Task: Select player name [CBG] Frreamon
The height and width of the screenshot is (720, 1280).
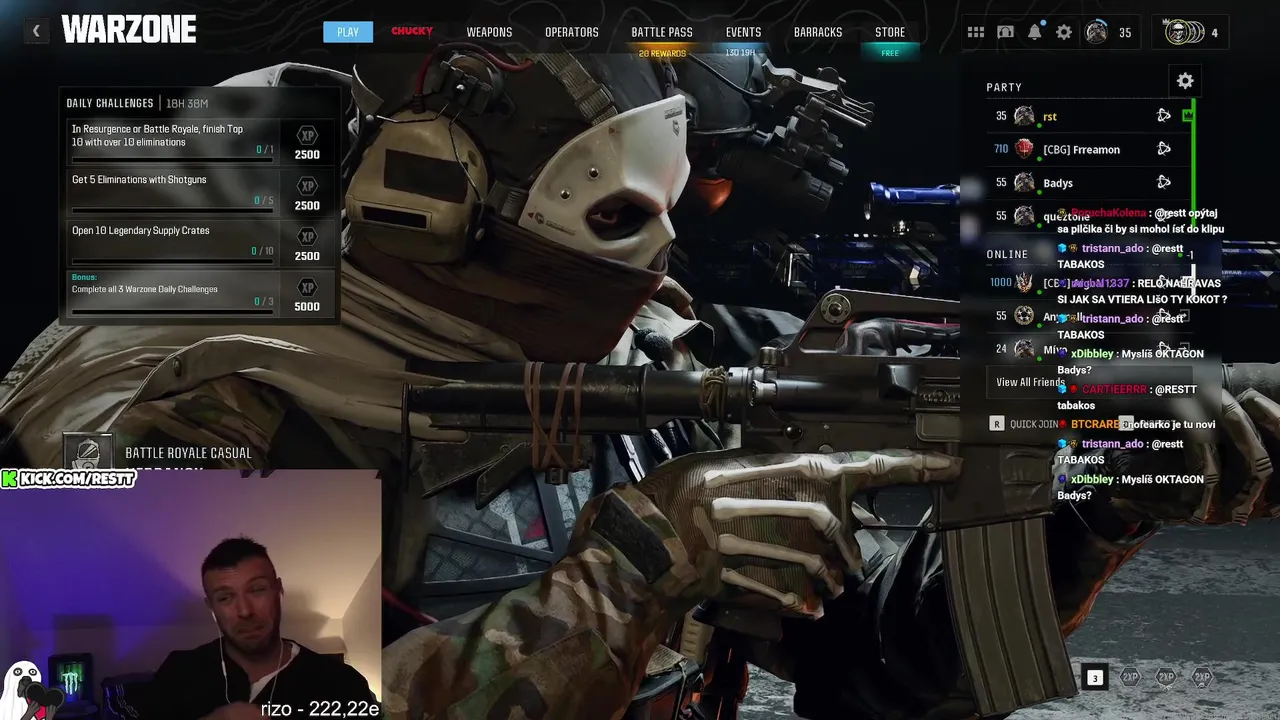Action: pos(1081,150)
